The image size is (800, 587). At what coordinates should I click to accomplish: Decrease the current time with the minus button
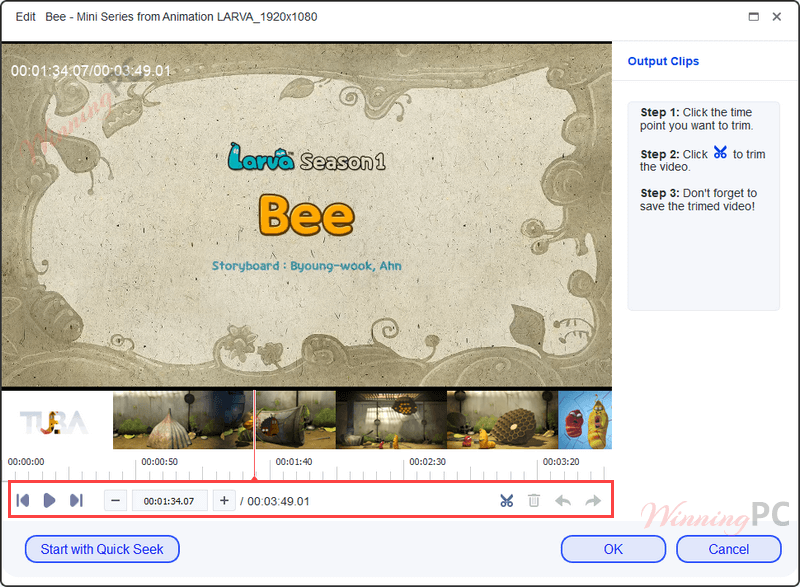point(115,501)
